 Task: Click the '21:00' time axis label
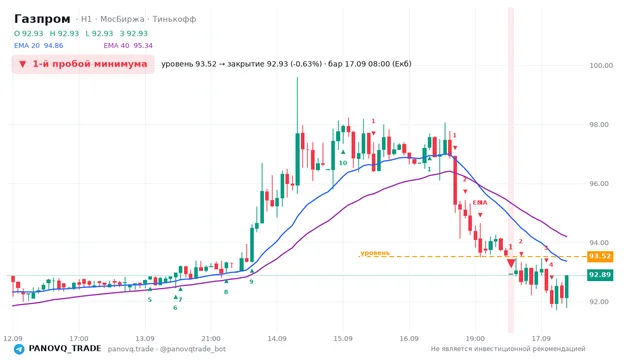[x=211, y=338]
